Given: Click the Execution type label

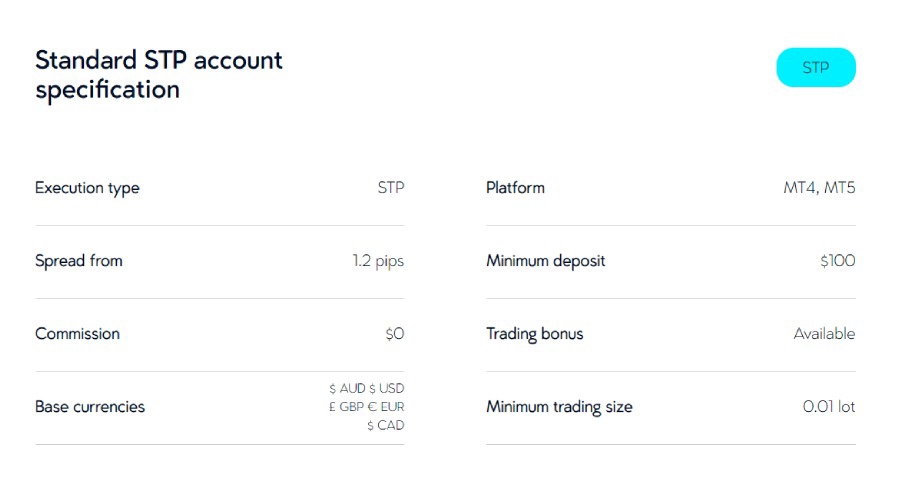Looking at the screenshot, I should (x=87, y=188).
